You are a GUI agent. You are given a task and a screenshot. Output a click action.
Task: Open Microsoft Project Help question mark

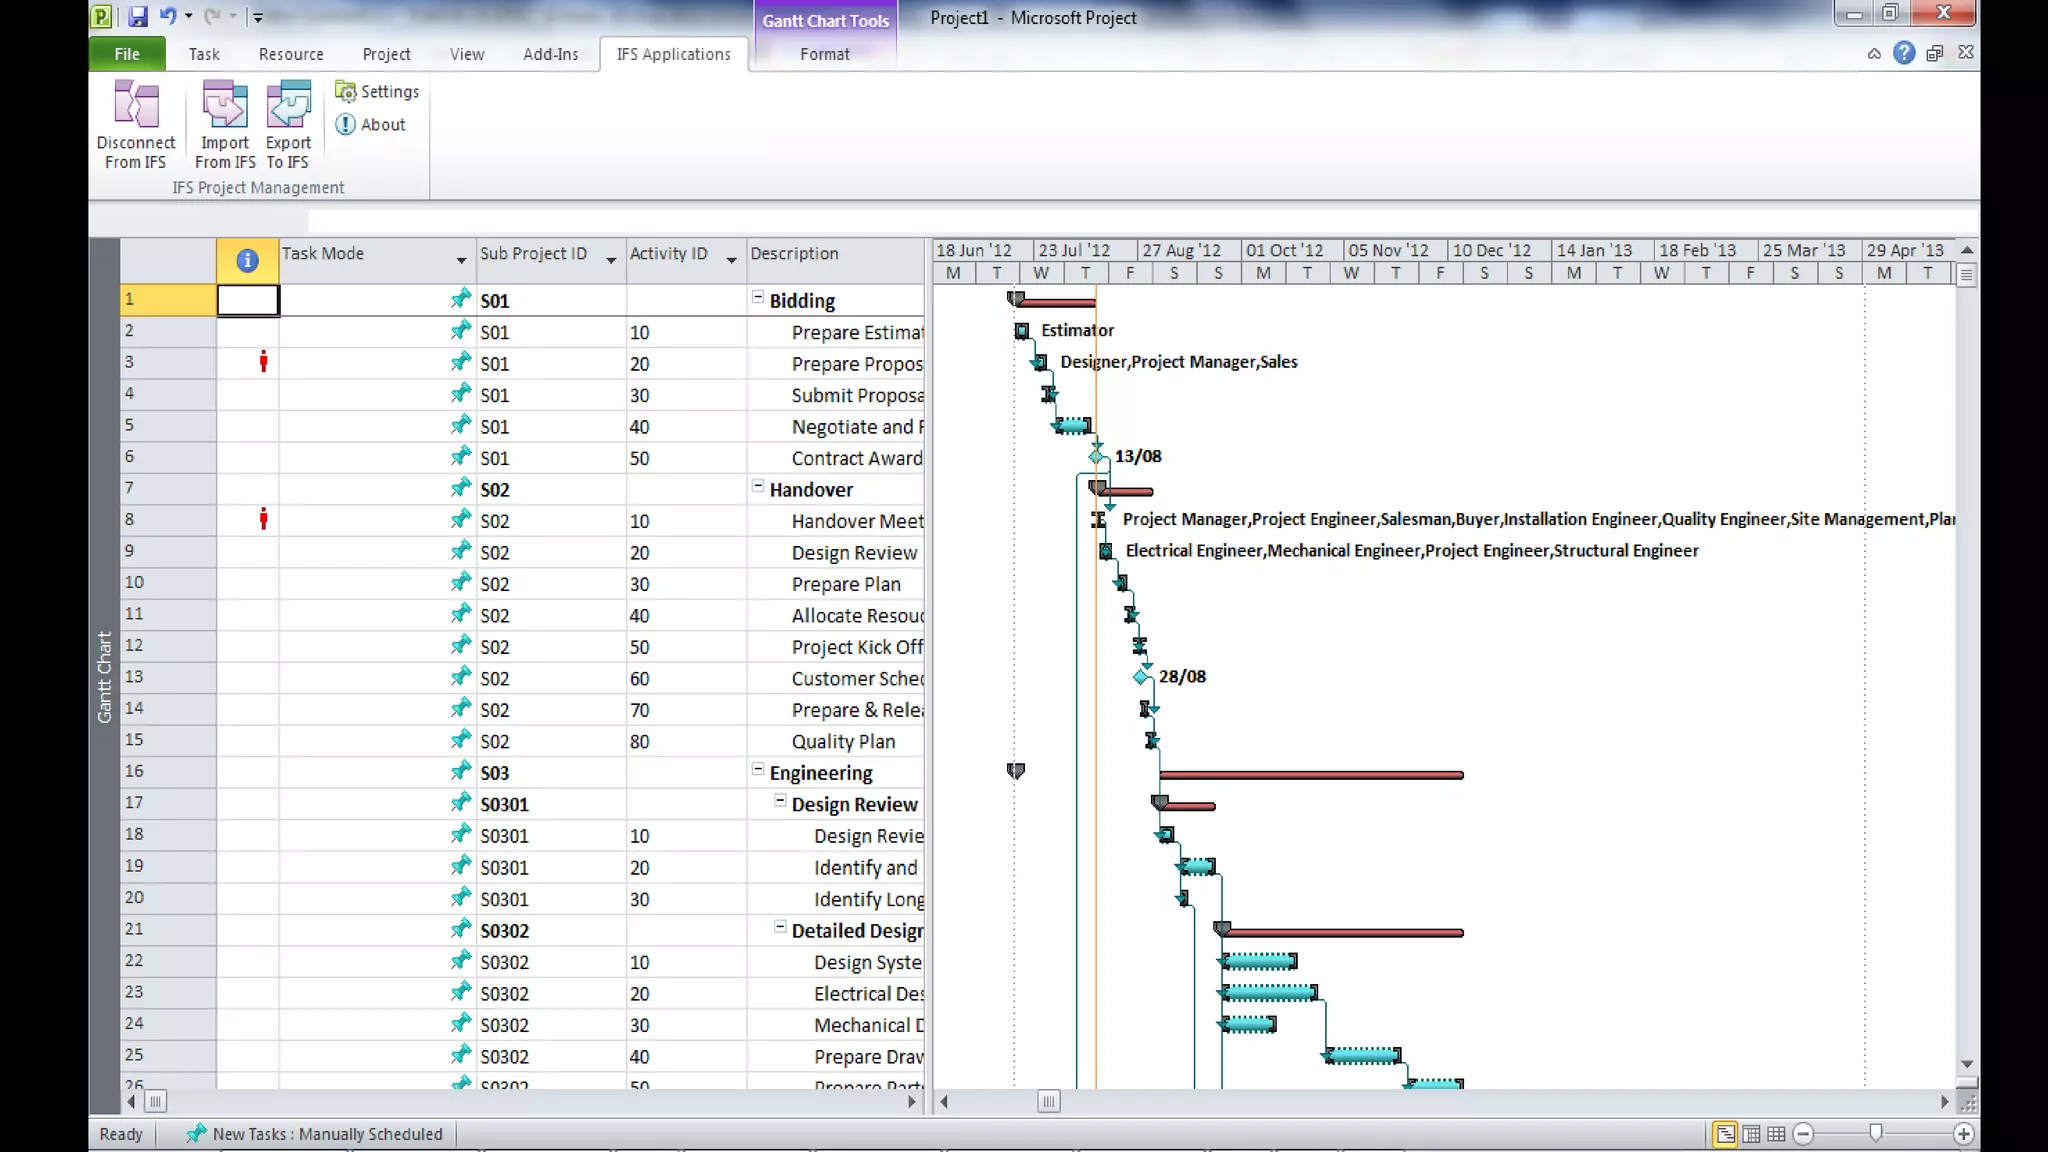(1904, 53)
